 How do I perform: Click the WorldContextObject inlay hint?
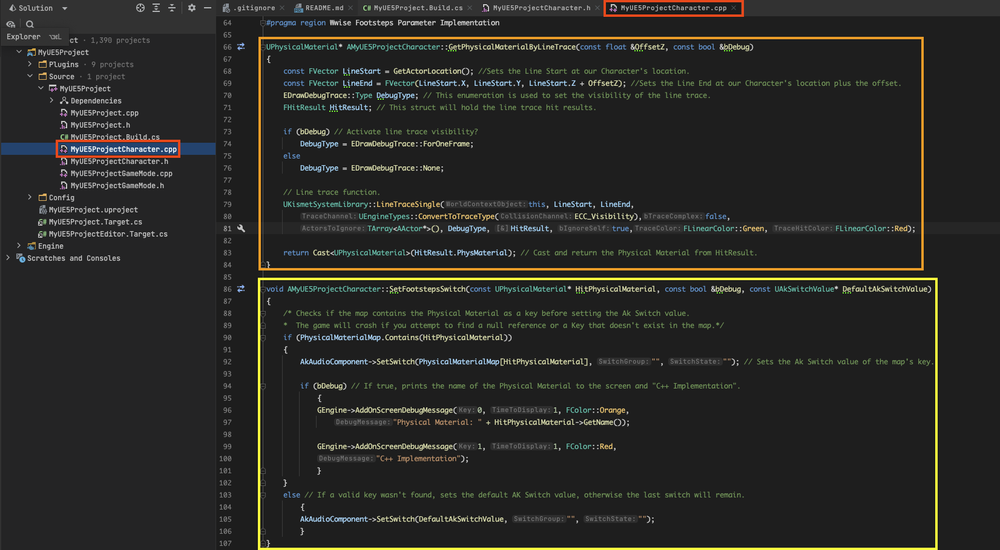coord(486,204)
